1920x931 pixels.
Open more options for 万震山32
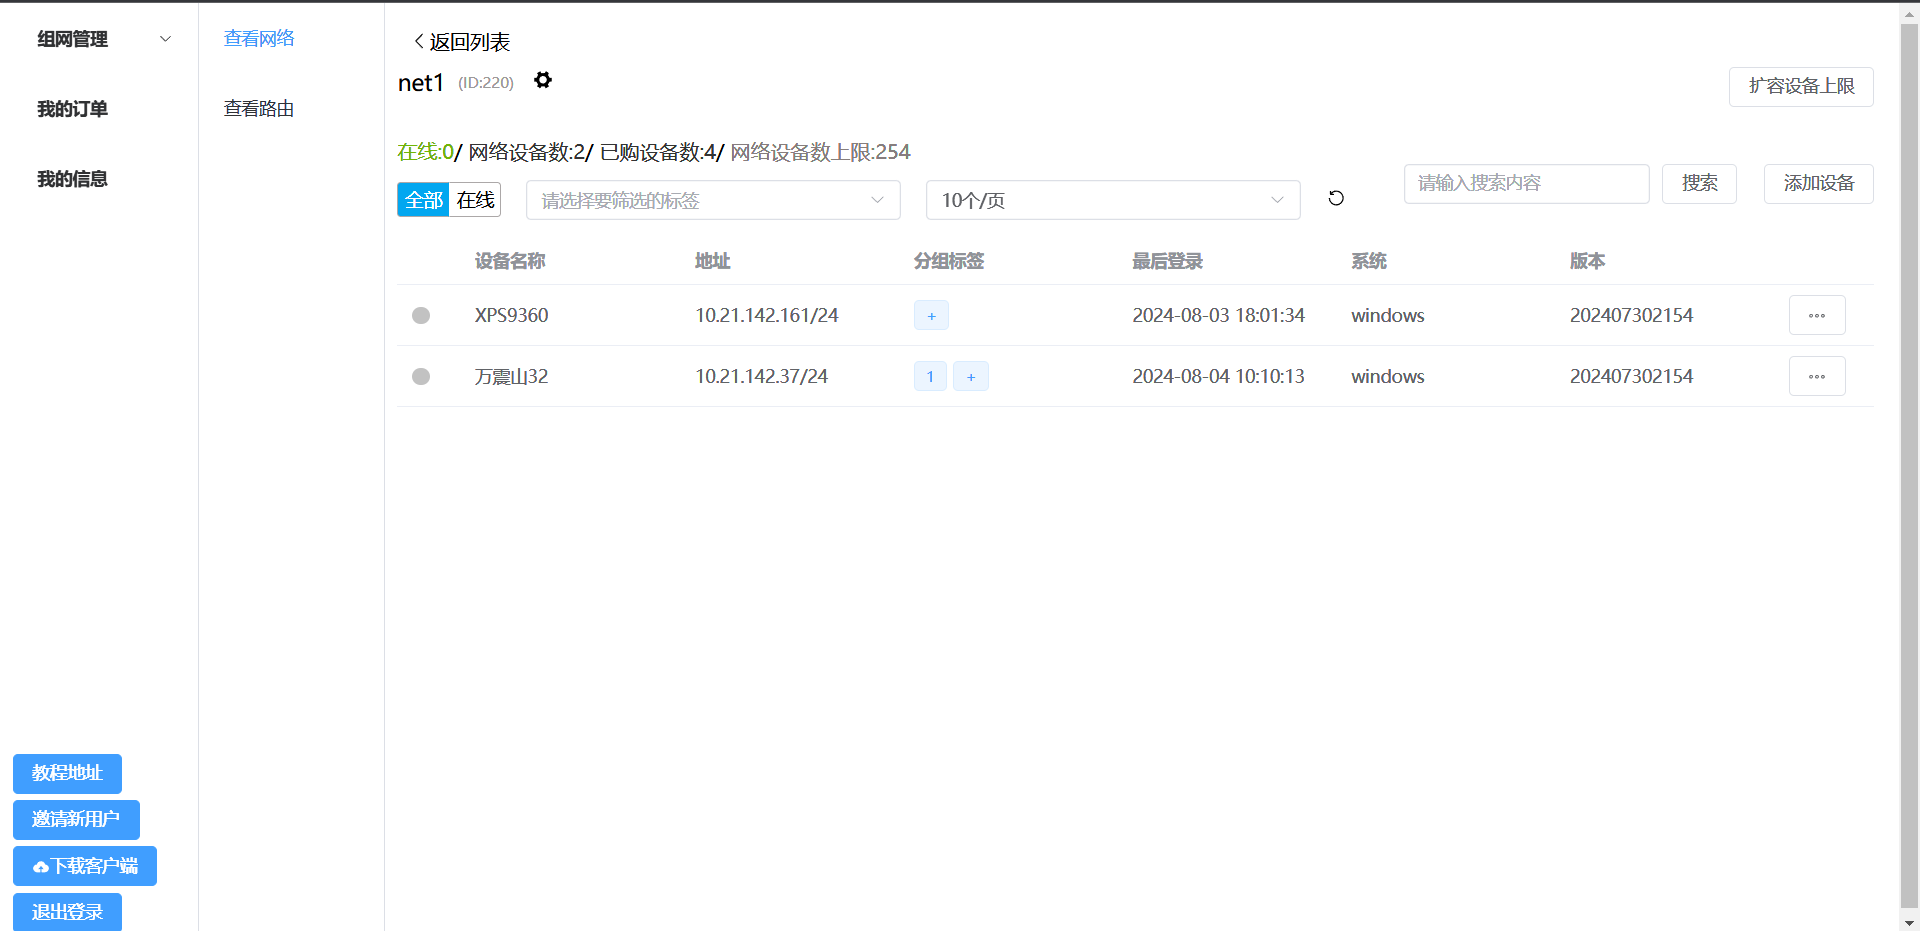[x=1817, y=376]
